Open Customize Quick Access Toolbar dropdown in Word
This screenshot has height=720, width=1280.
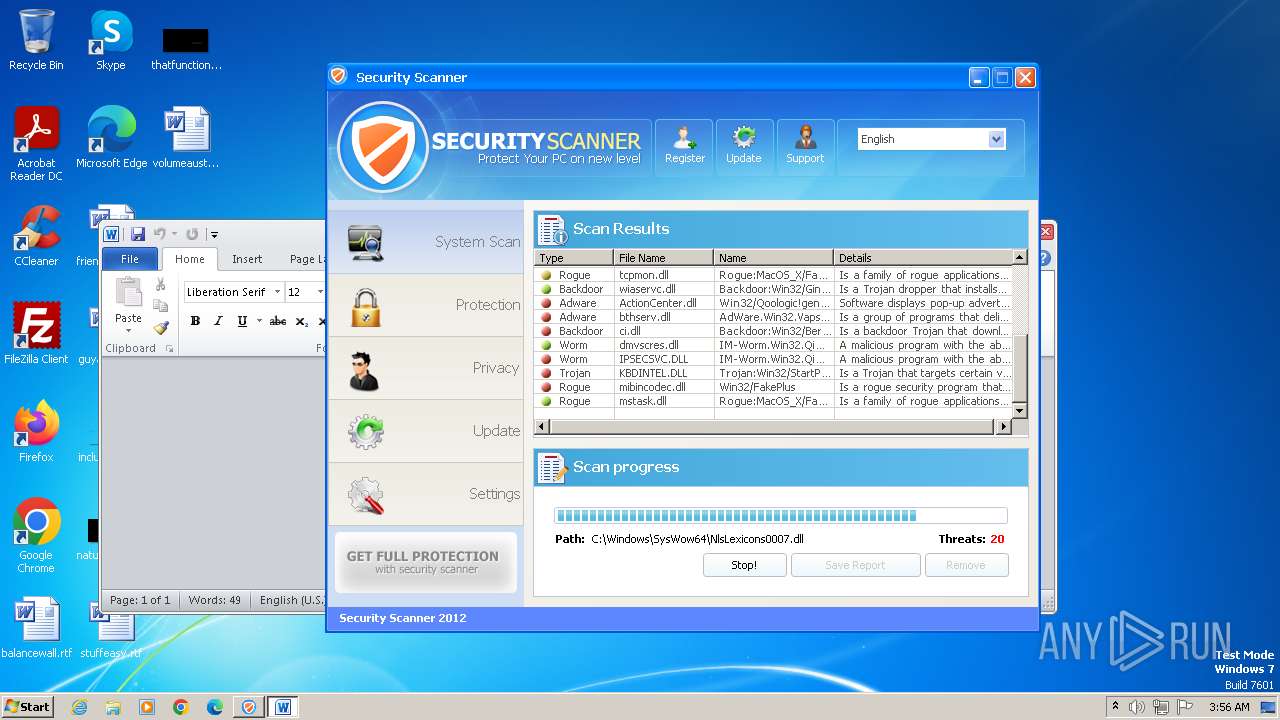coord(213,235)
